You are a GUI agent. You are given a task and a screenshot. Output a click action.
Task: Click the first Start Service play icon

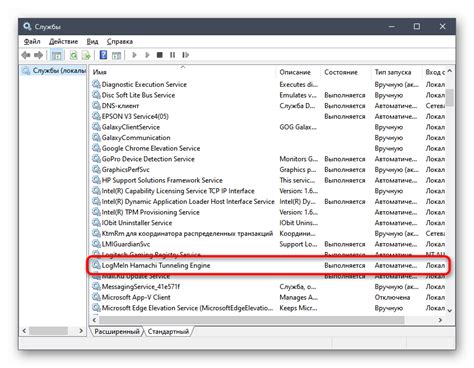[x=134, y=55]
